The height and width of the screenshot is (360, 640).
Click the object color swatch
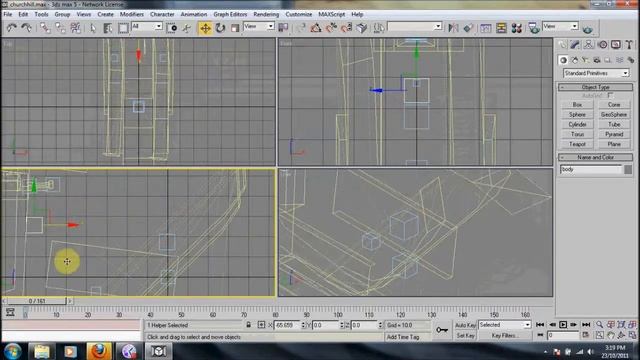[628, 169]
